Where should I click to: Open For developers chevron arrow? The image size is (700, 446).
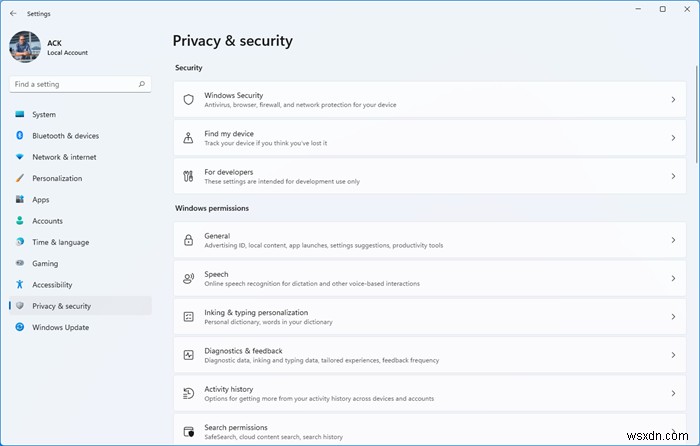click(673, 176)
